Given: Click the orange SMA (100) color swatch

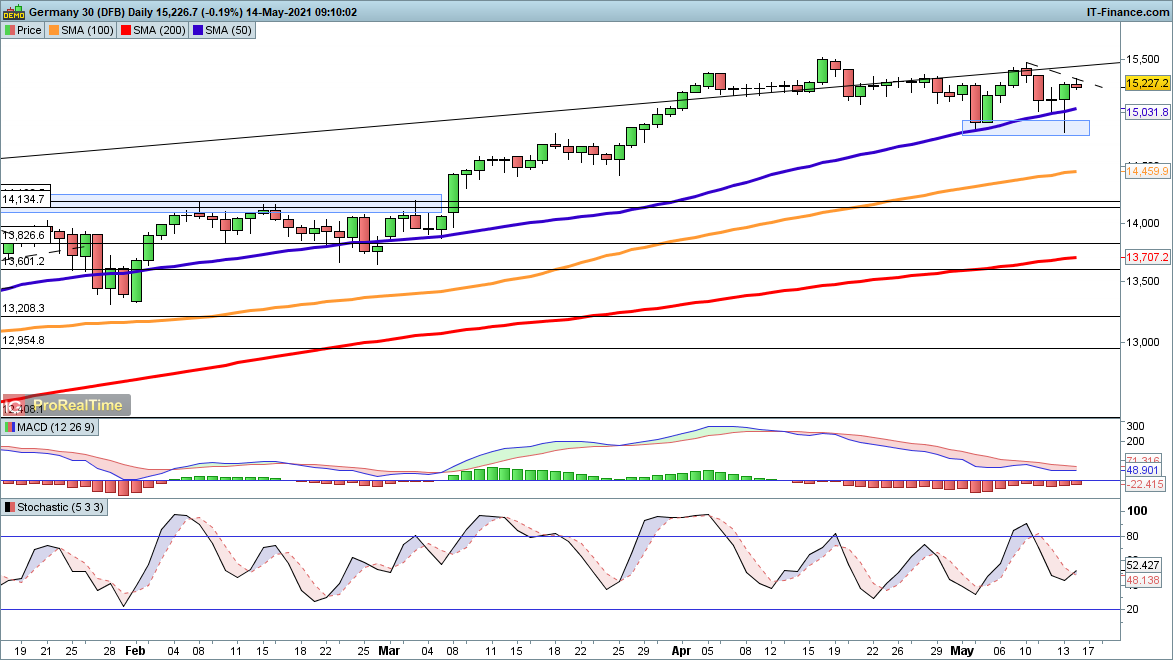Looking at the screenshot, I should click(55, 30).
